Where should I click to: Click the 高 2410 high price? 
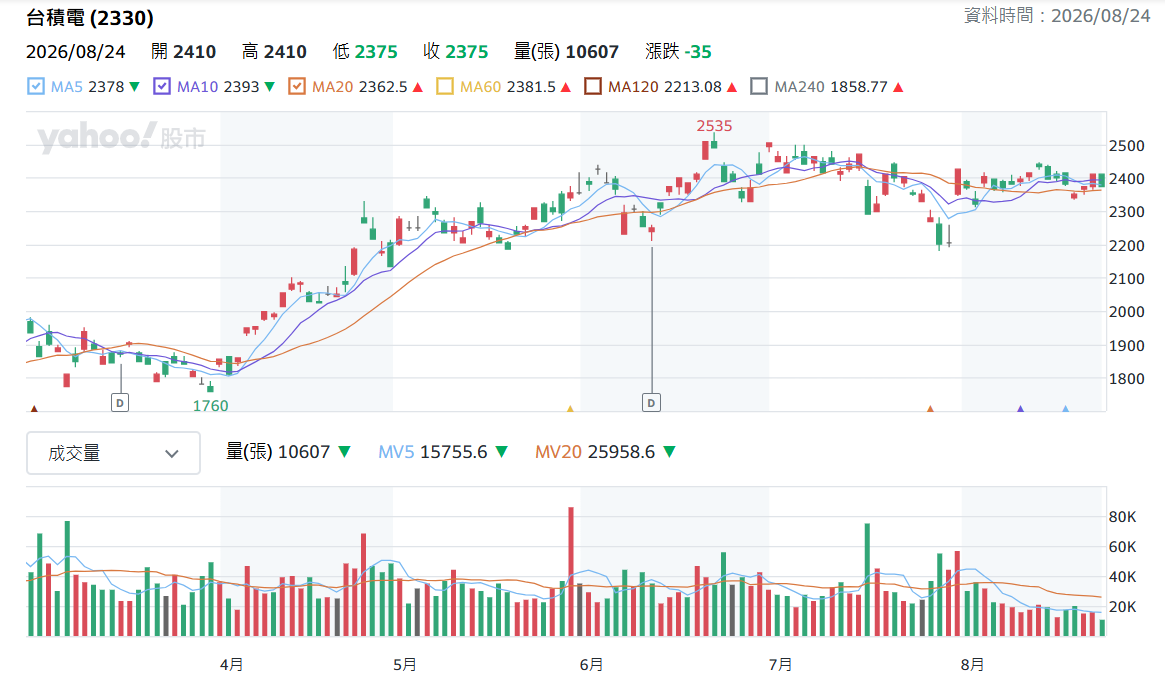click(x=274, y=51)
